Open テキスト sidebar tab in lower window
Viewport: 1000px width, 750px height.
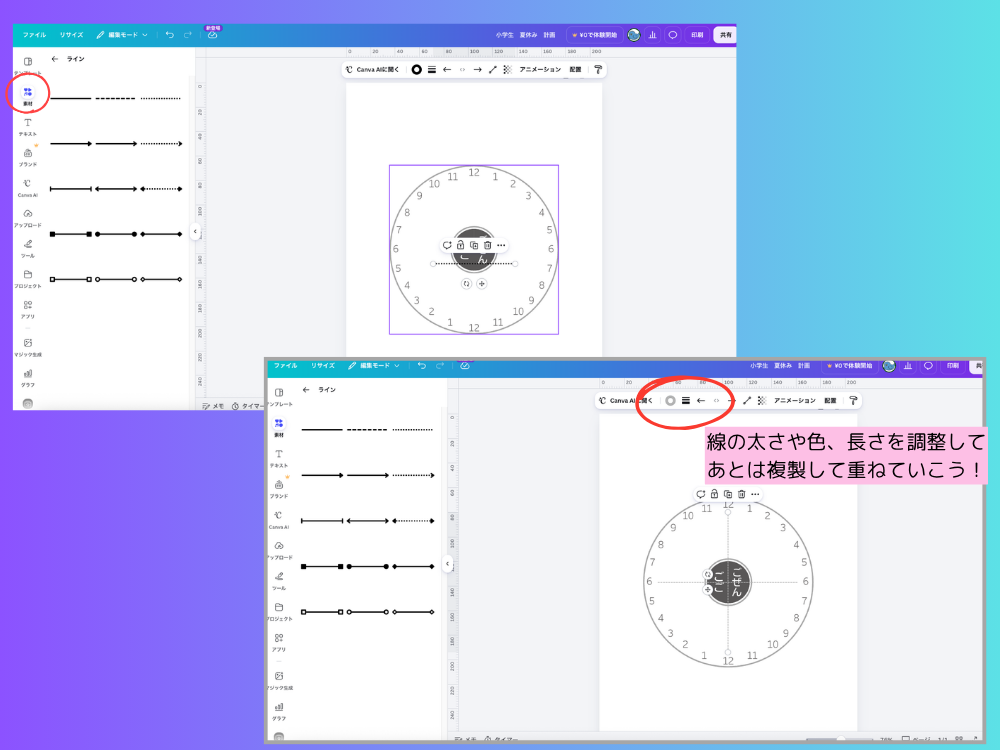pyautogui.click(x=279, y=458)
